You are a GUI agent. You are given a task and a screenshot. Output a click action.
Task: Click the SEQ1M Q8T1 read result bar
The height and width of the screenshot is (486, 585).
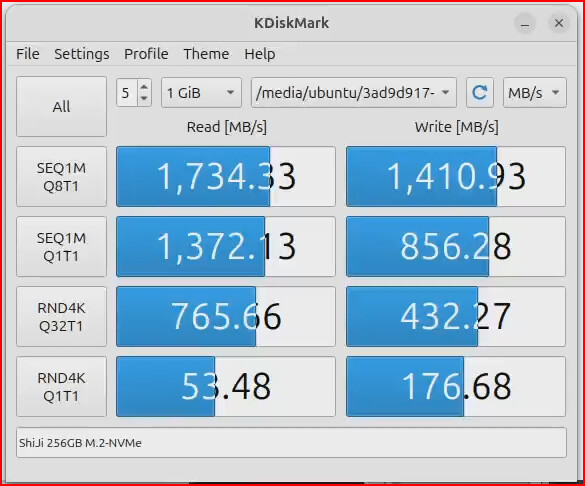point(226,176)
